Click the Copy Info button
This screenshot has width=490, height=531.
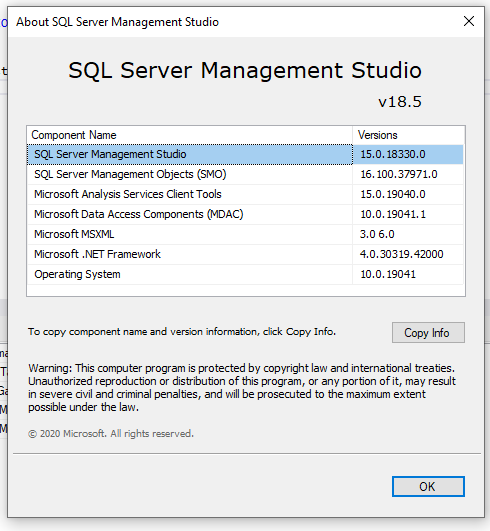coord(428,333)
